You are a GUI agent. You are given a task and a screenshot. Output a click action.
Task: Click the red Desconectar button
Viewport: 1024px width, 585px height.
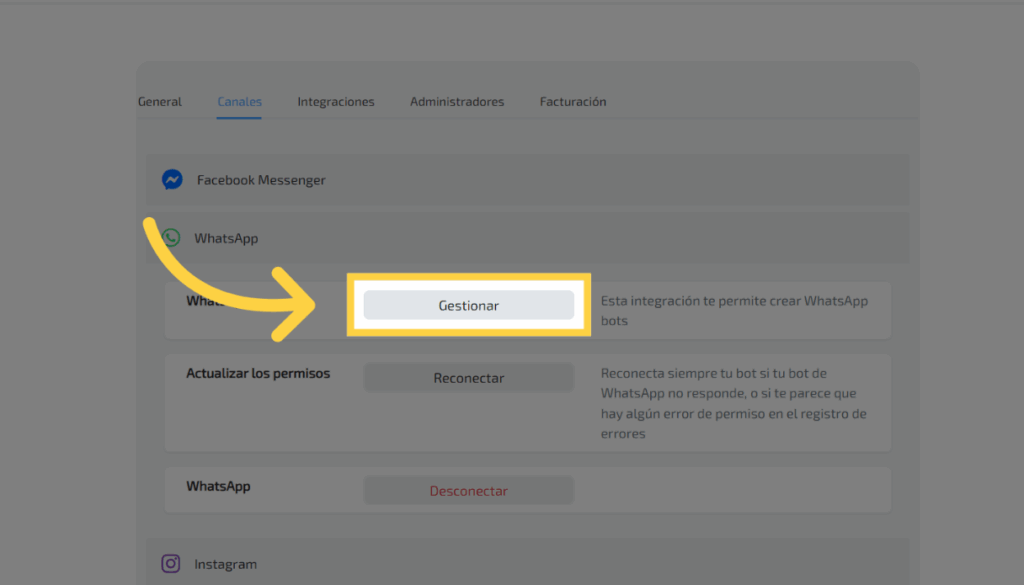pyautogui.click(x=468, y=491)
